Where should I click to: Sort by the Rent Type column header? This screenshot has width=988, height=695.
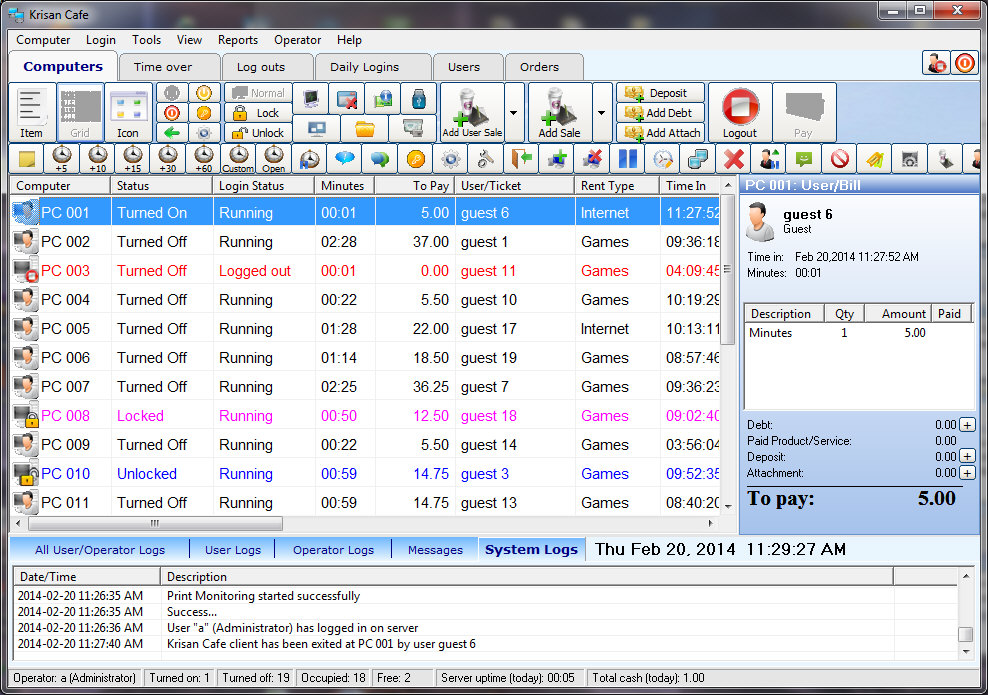point(617,186)
